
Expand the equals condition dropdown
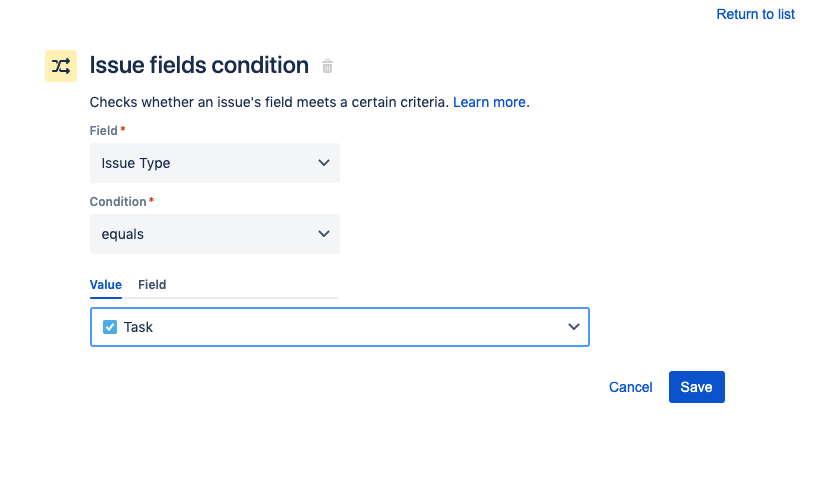coord(214,234)
